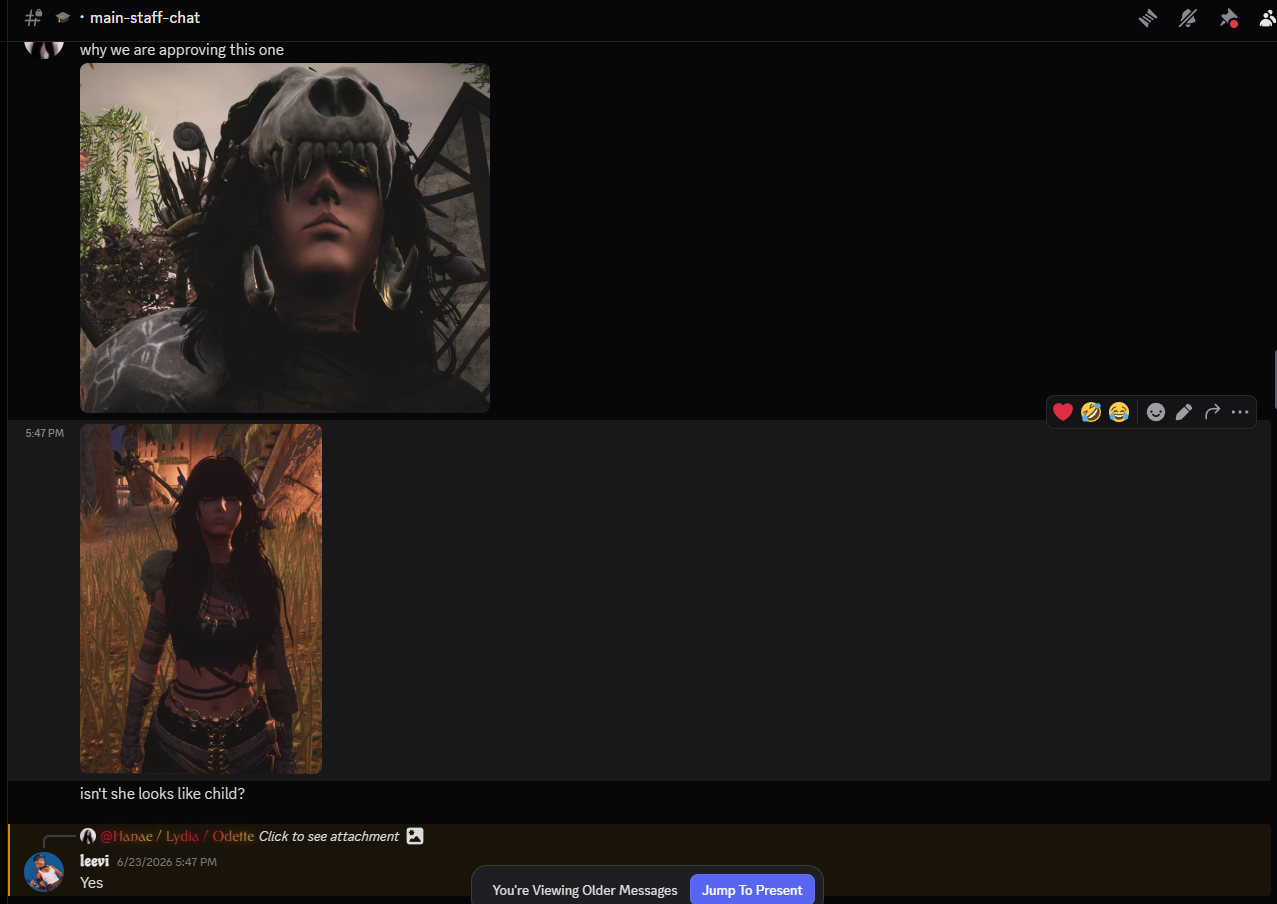Click the "Yes" message text

point(91,883)
